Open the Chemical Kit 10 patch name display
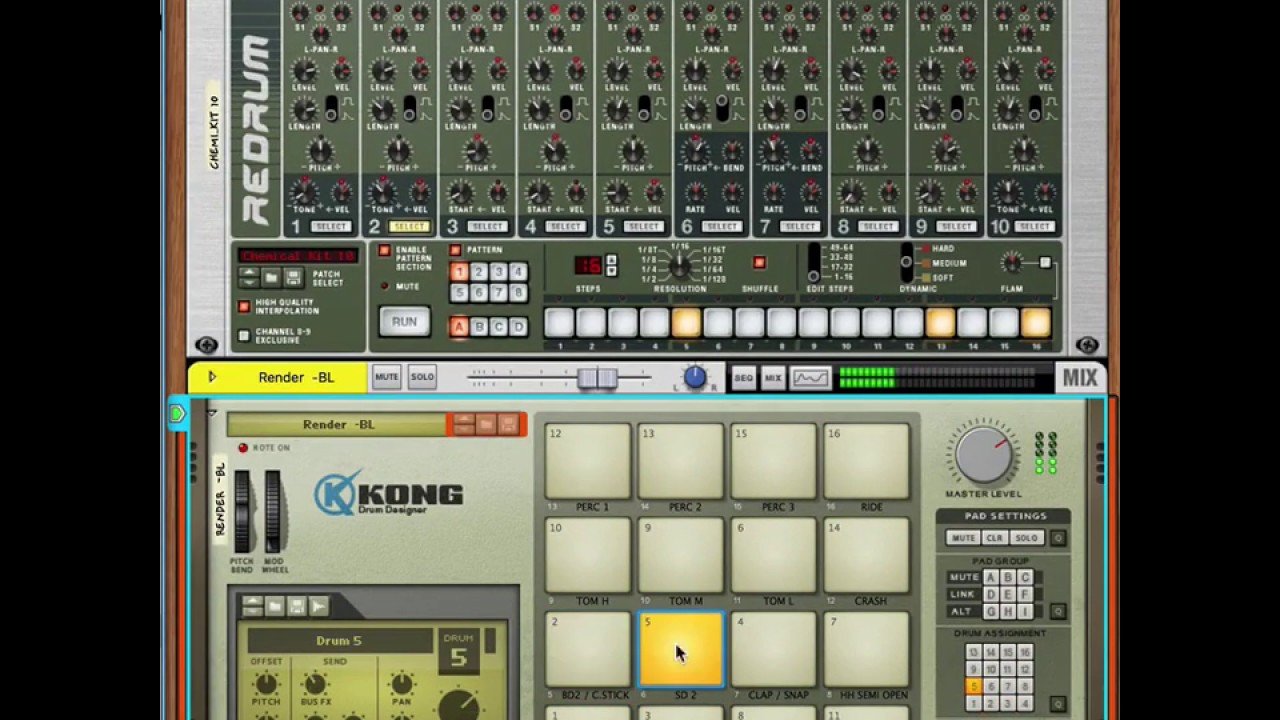Image resolution: width=1280 pixels, height=720 pixels. pos(298,256)
